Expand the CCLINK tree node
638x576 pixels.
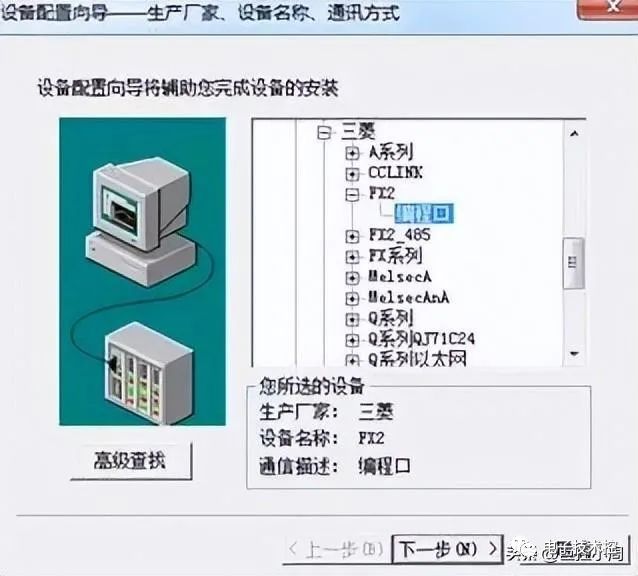pyautogui.click(x=352, y=174)
